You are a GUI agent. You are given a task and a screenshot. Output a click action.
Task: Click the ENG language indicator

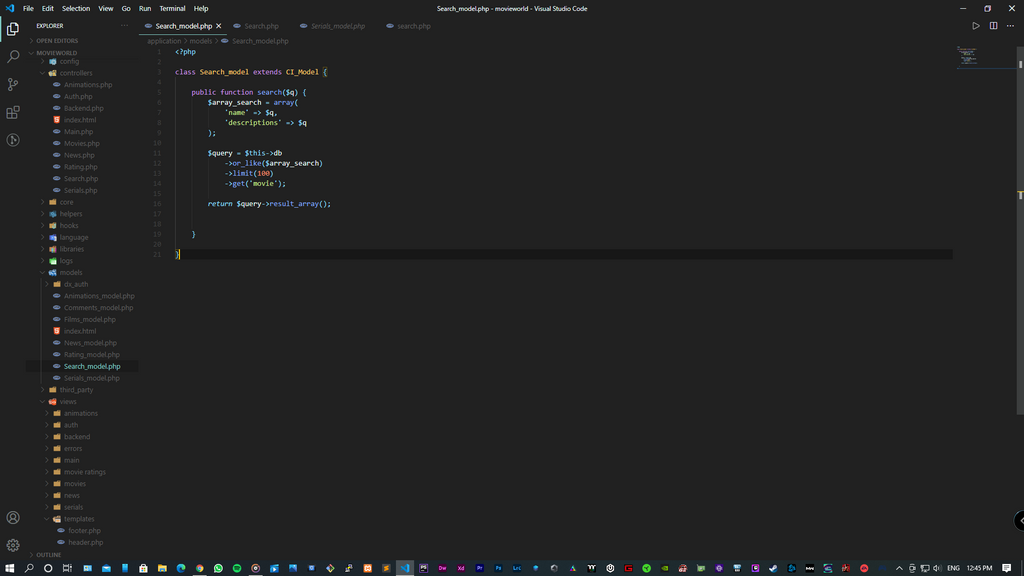tap(953, 568)
